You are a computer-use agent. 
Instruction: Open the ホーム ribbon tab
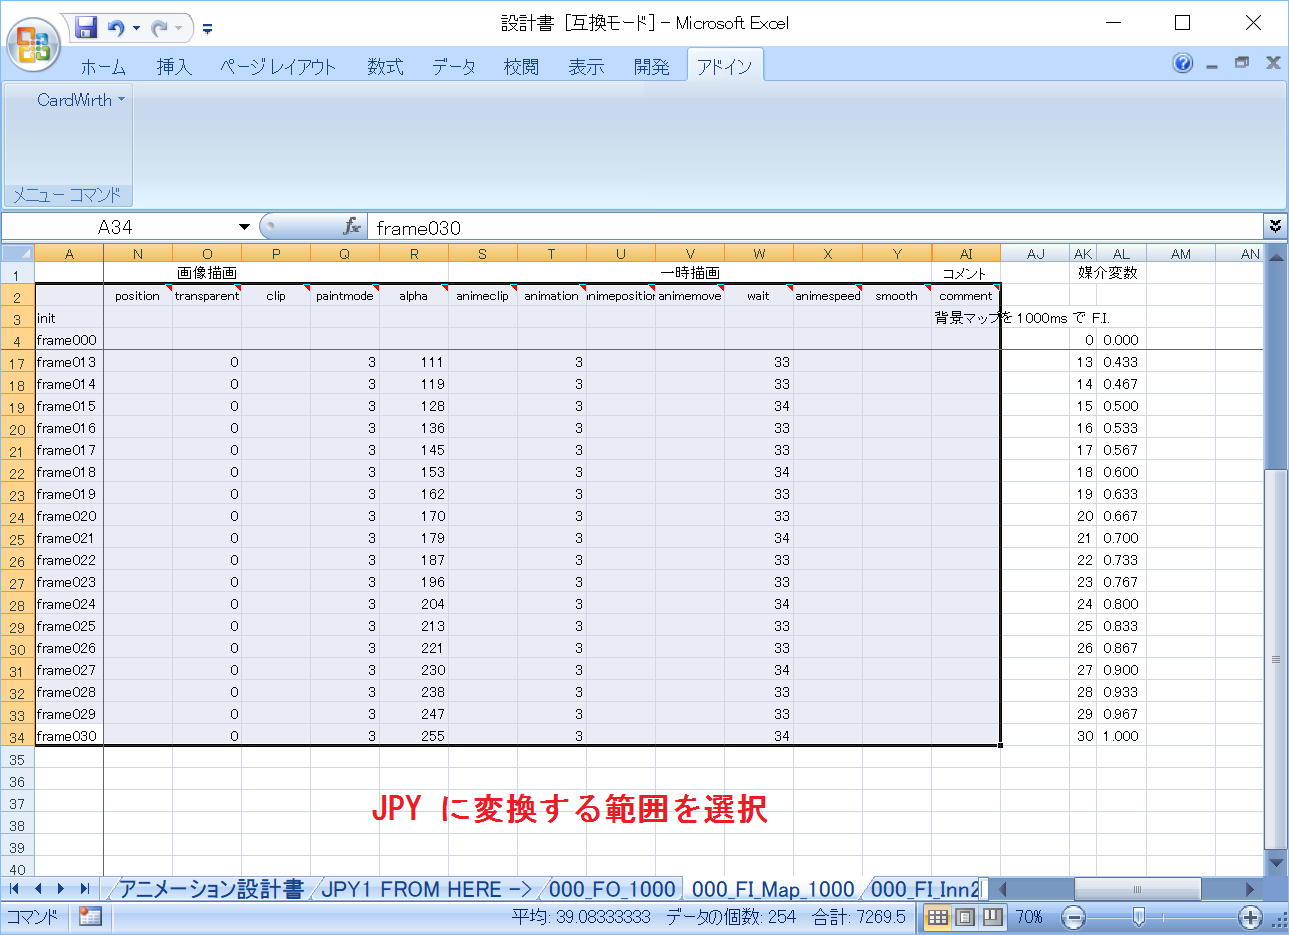point(103,67)
